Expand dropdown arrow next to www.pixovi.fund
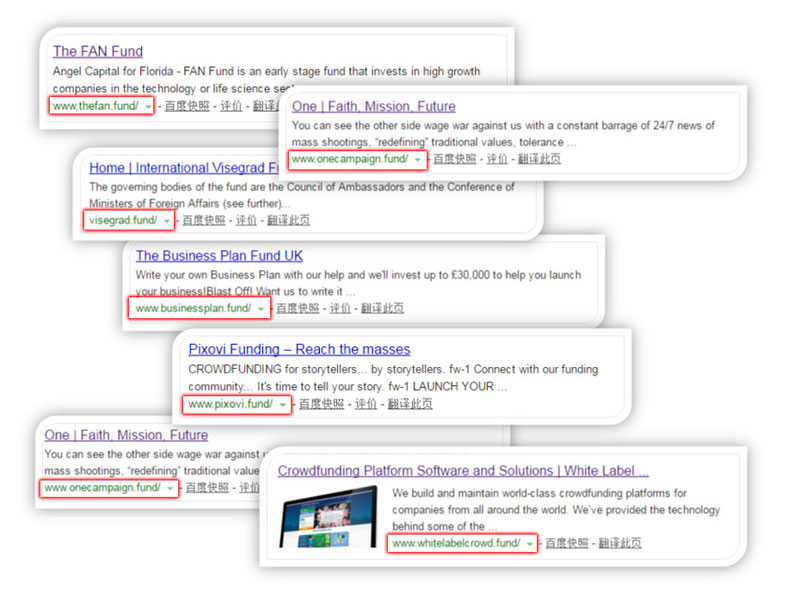The image size is (800, 600). click(x=282, y=405)
